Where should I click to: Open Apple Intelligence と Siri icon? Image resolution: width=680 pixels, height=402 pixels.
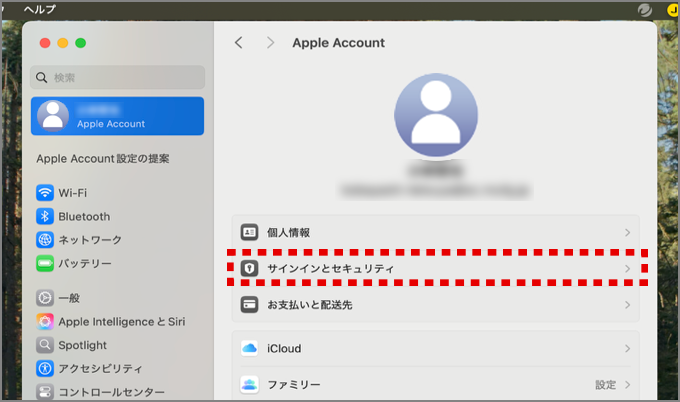45,322
